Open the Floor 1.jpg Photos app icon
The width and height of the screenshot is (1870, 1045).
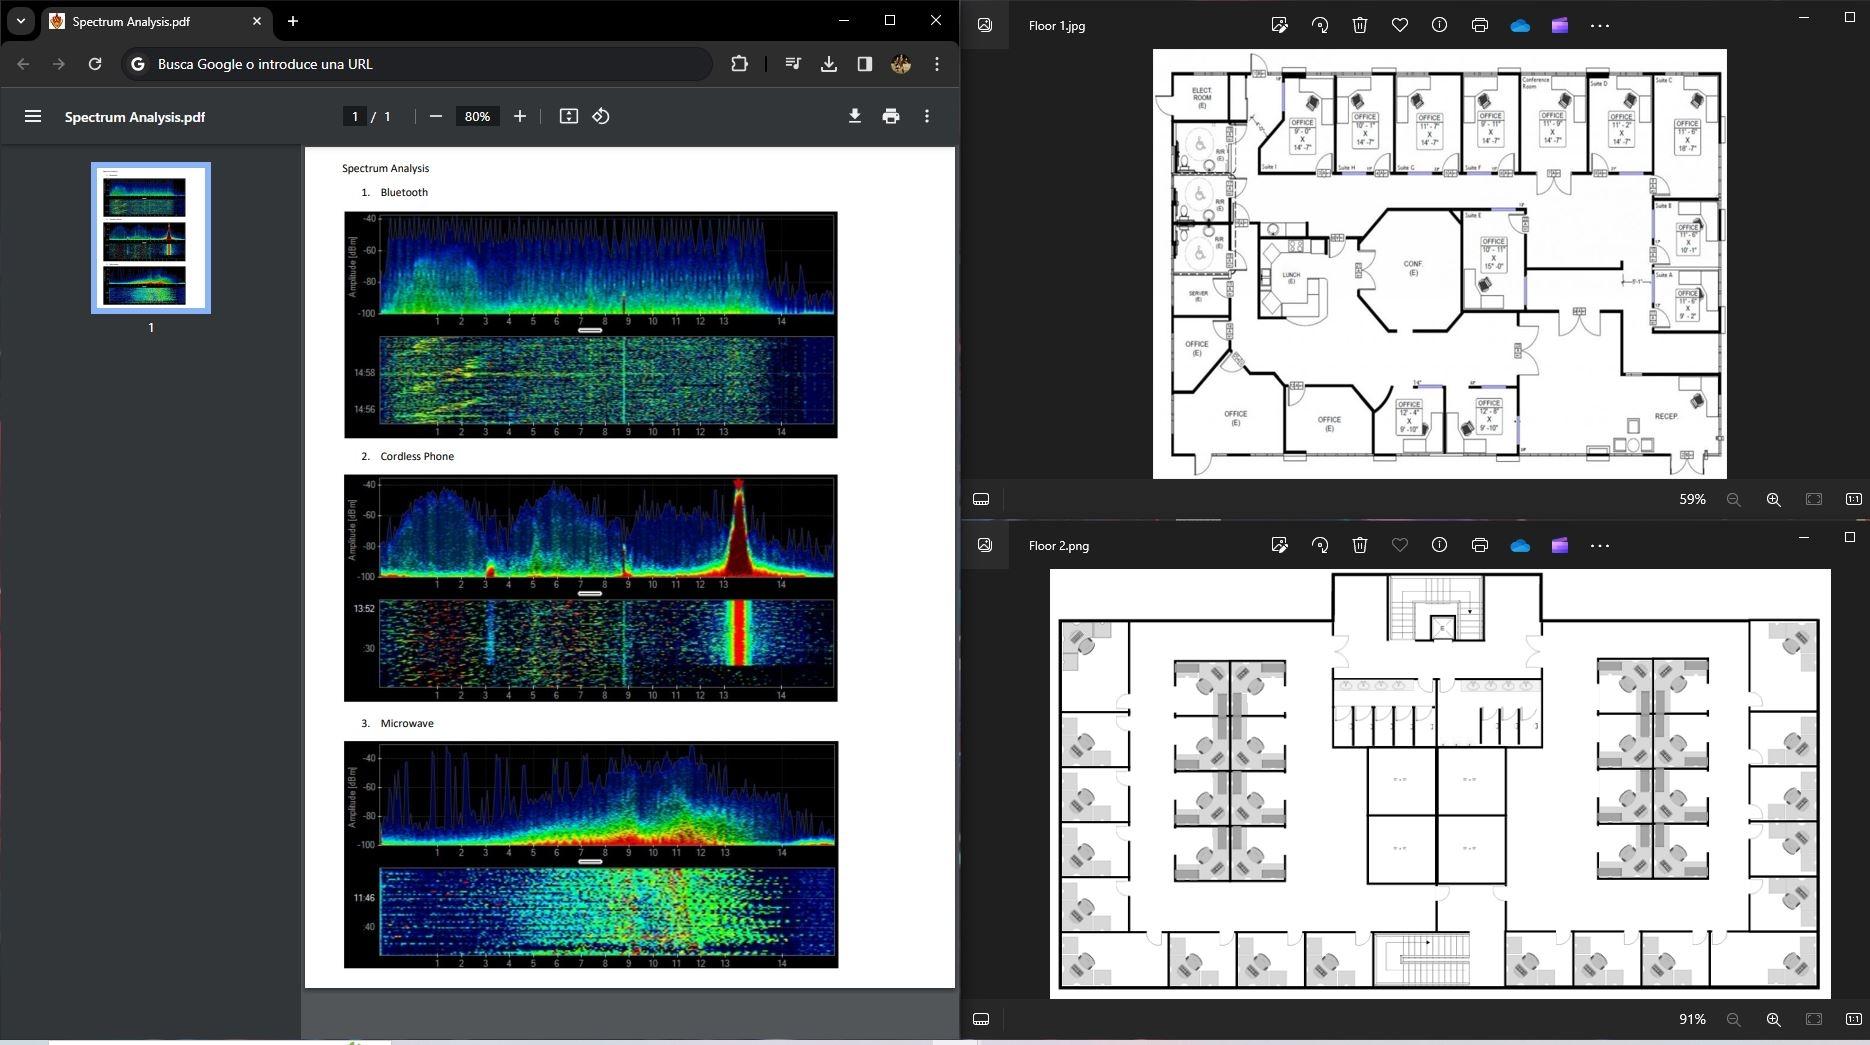(x=985, y=25)
